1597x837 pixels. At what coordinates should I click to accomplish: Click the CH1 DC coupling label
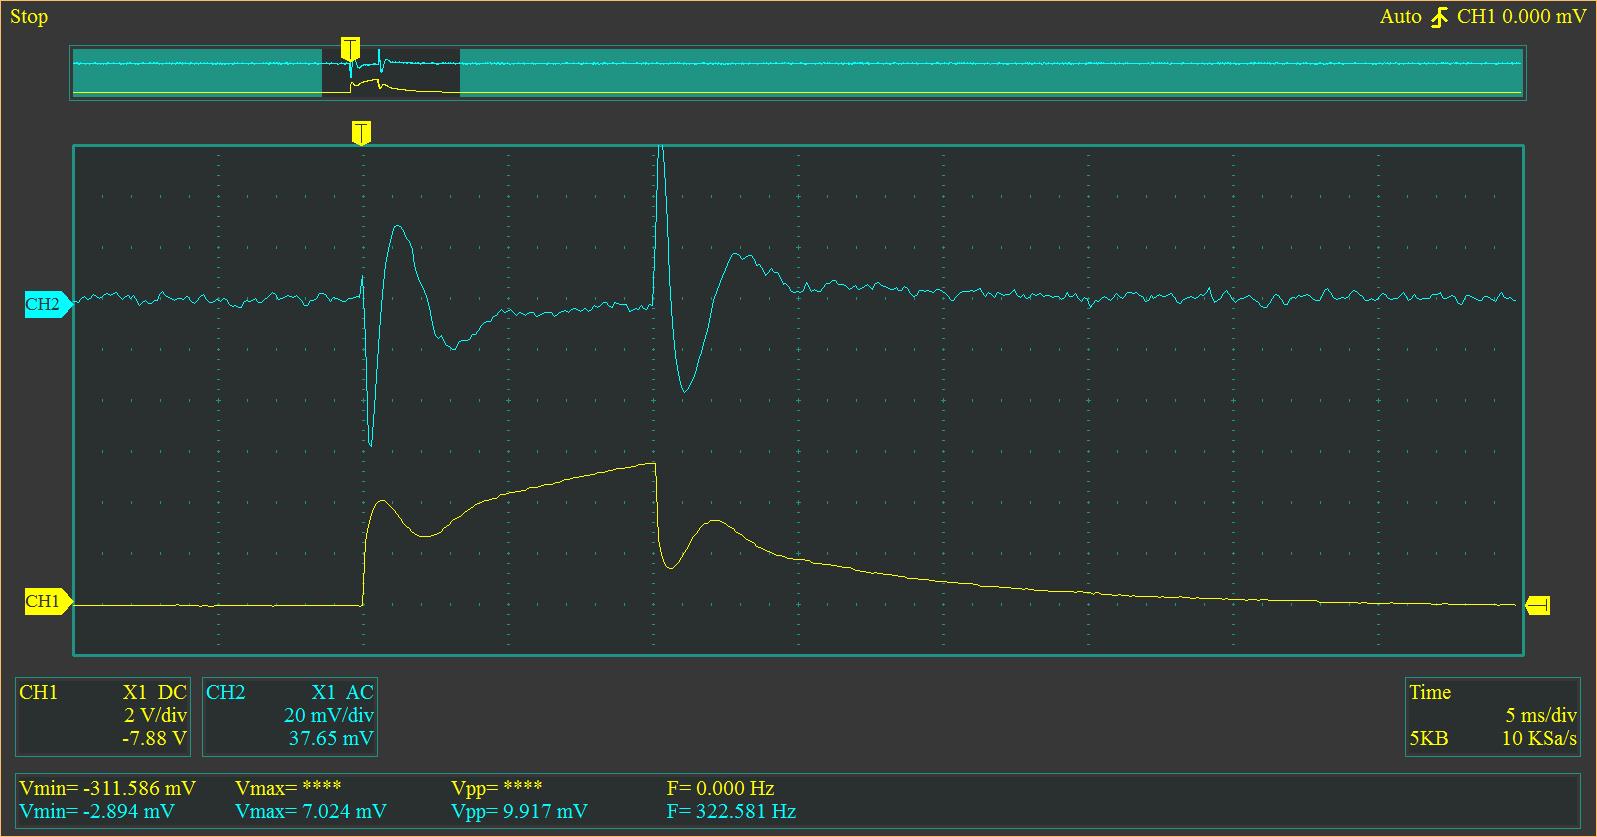pos(172,692)
